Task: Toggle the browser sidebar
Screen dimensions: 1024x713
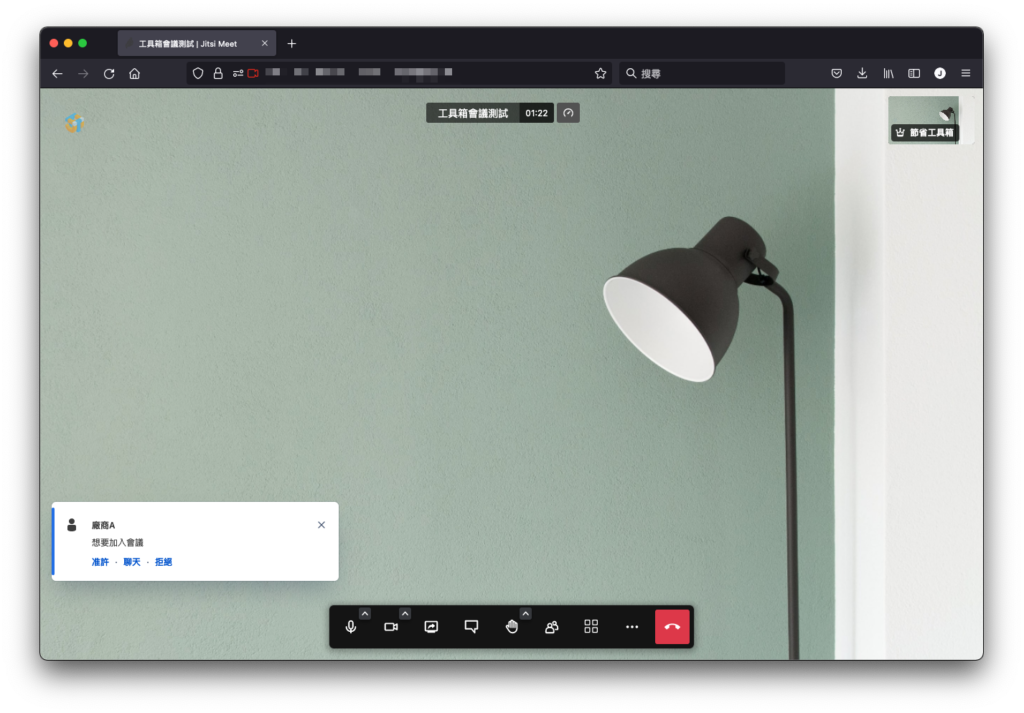Action: point(914,74)
